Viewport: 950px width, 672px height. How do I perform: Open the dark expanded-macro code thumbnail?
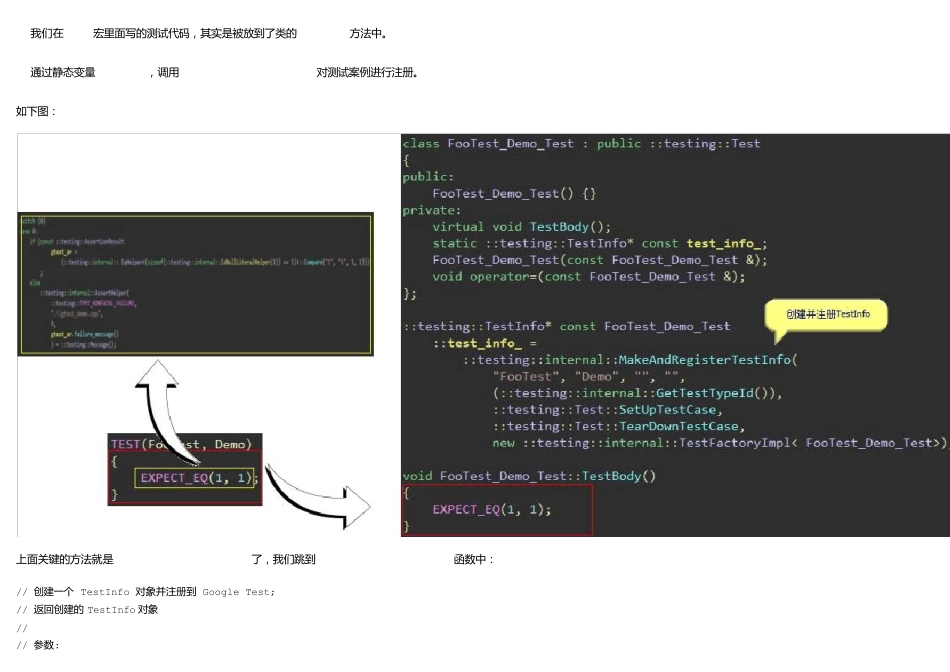(x=195, y=283)
